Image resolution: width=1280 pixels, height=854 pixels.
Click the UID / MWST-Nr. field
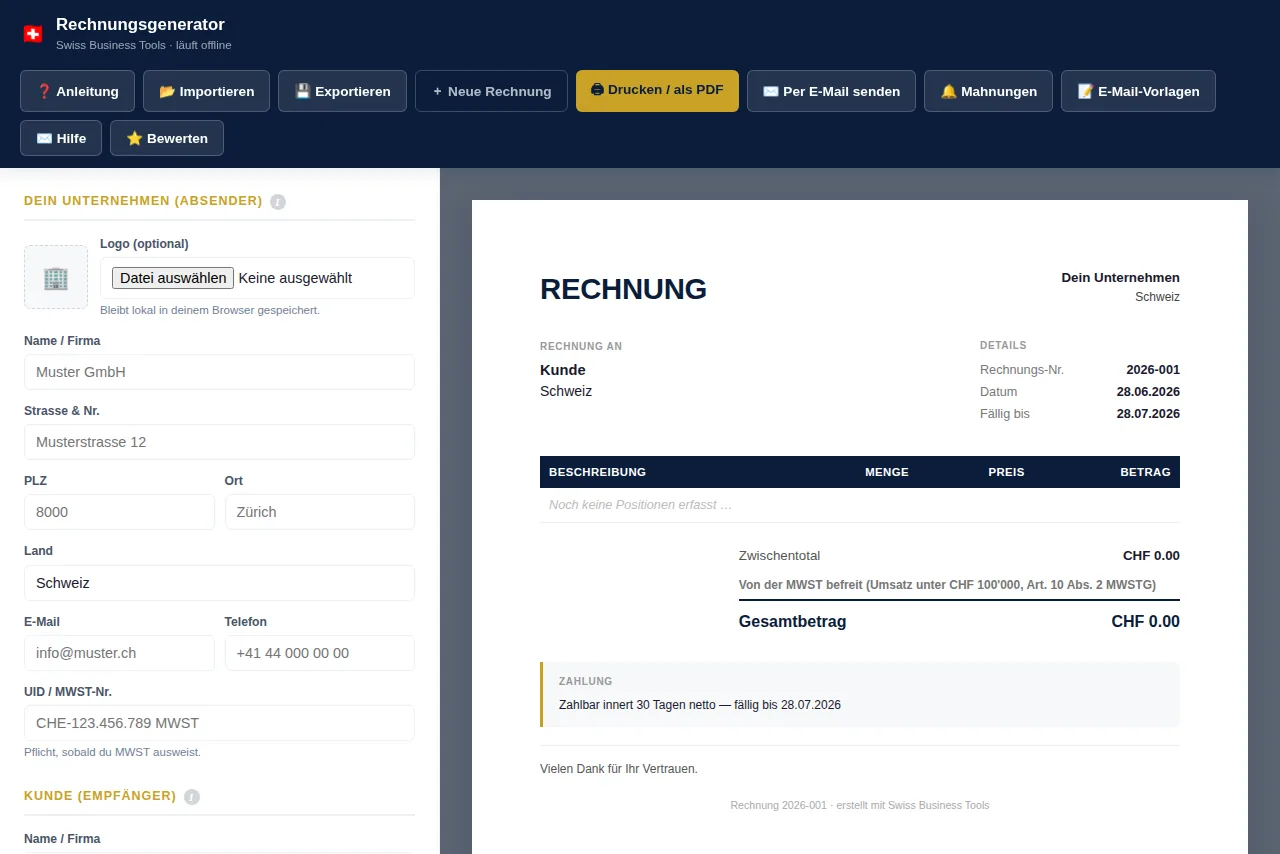tap(219, 723)
